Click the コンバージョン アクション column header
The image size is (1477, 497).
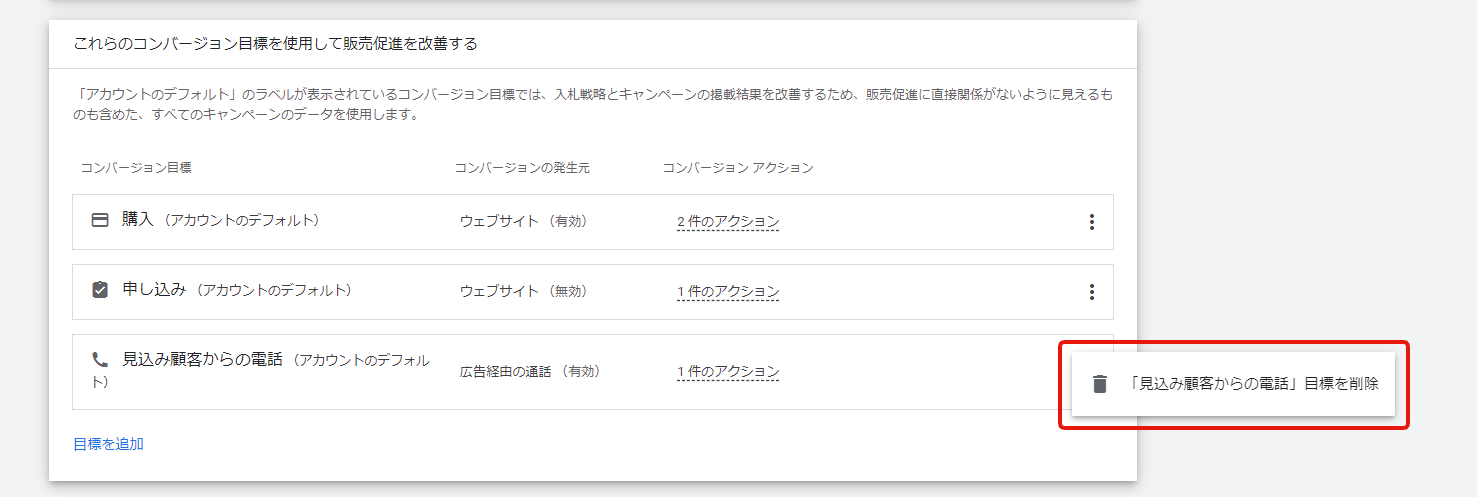click(x=737, y=168)
